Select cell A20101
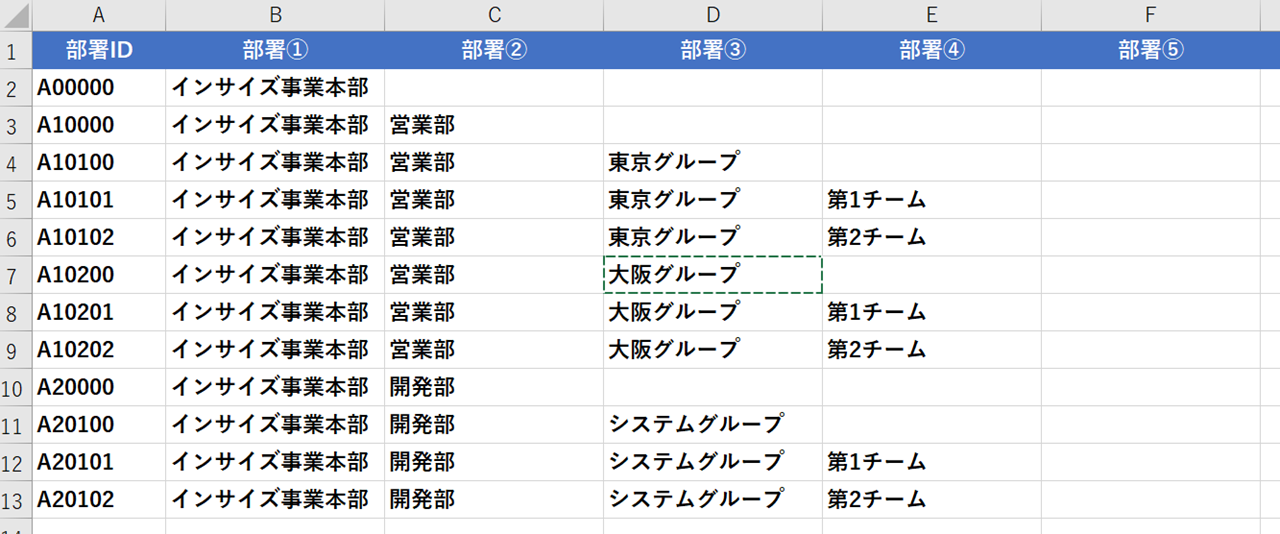The height and width of the screenshot is (534, 1280). 99,462
